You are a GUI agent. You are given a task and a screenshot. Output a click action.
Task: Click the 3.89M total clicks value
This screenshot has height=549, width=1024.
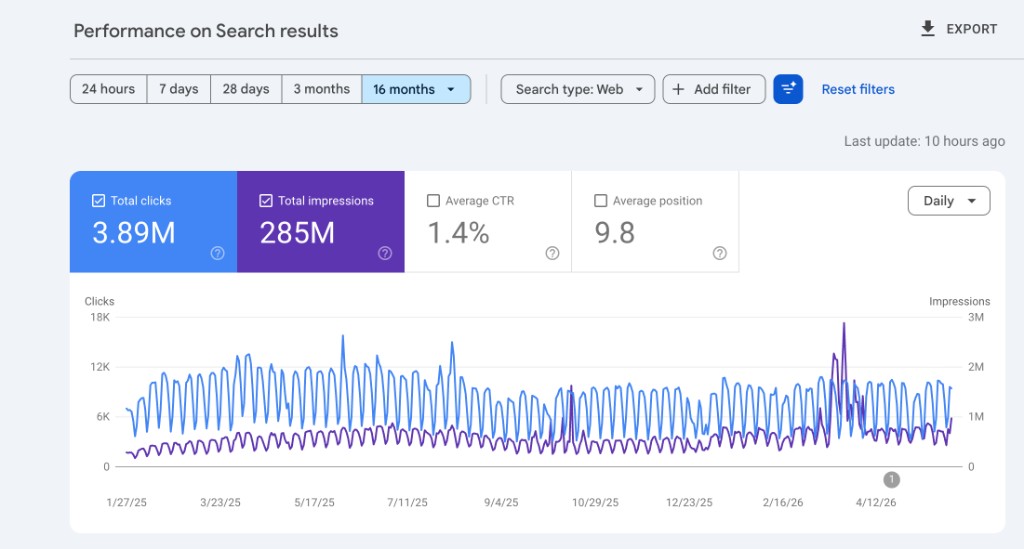(134, 233)
